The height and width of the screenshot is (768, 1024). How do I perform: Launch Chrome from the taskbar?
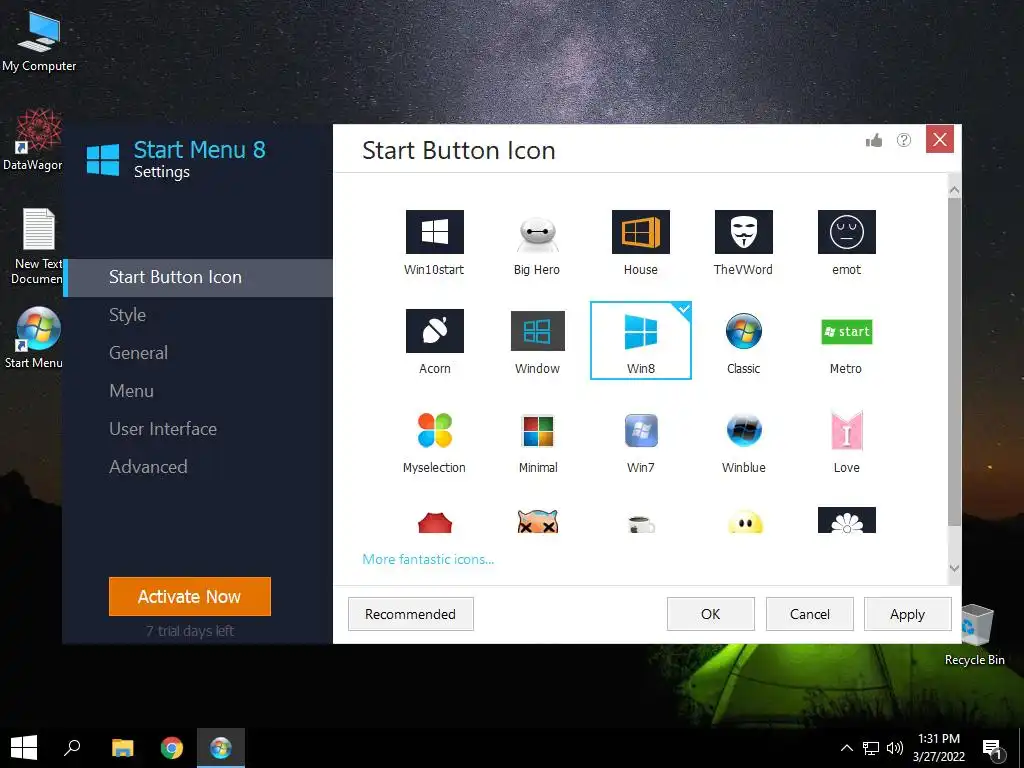[x=172, y=748]
